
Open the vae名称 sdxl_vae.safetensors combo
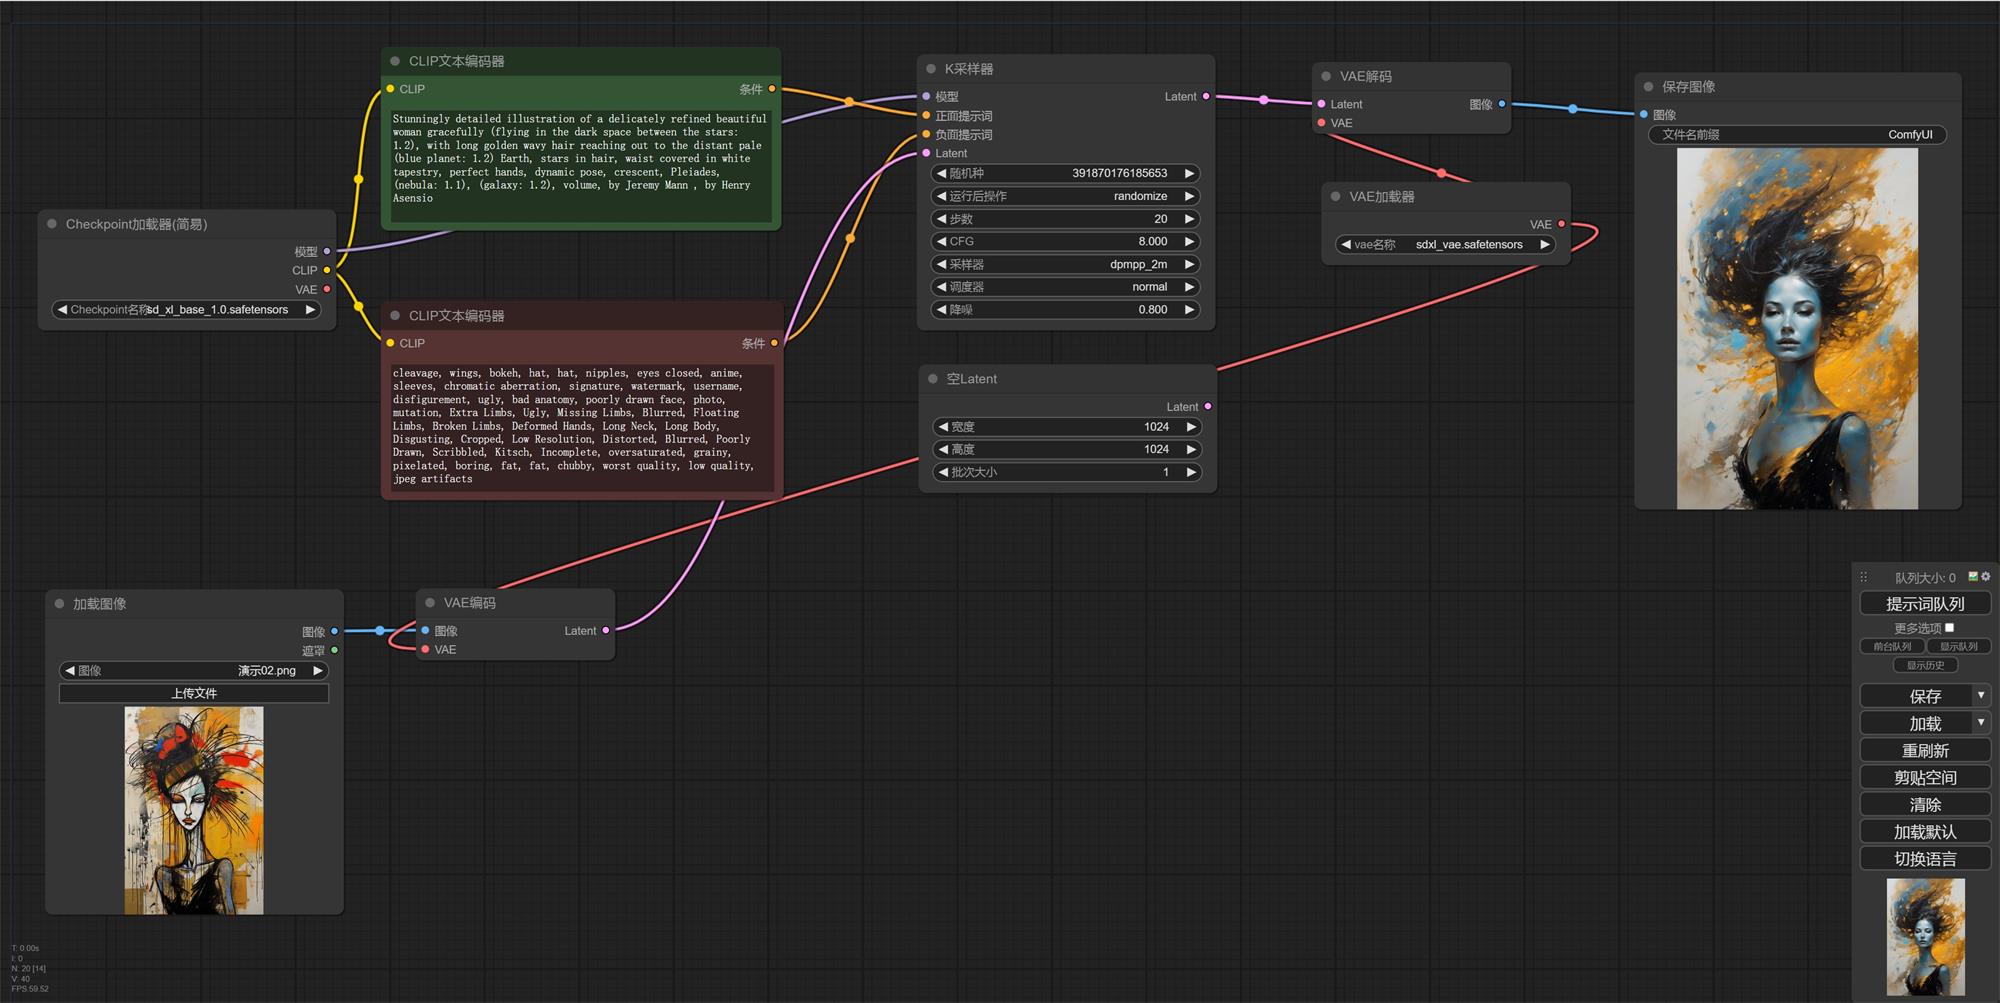coord(1446,244)
